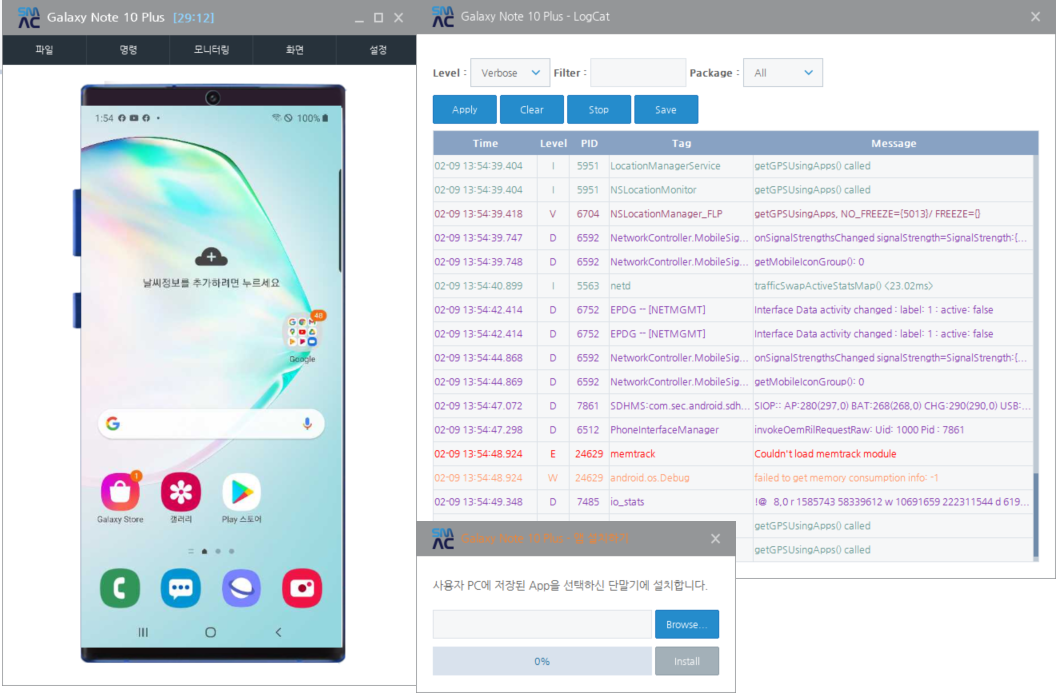
Task: Open the green Phone dialer icon
Action: [120, 588]
